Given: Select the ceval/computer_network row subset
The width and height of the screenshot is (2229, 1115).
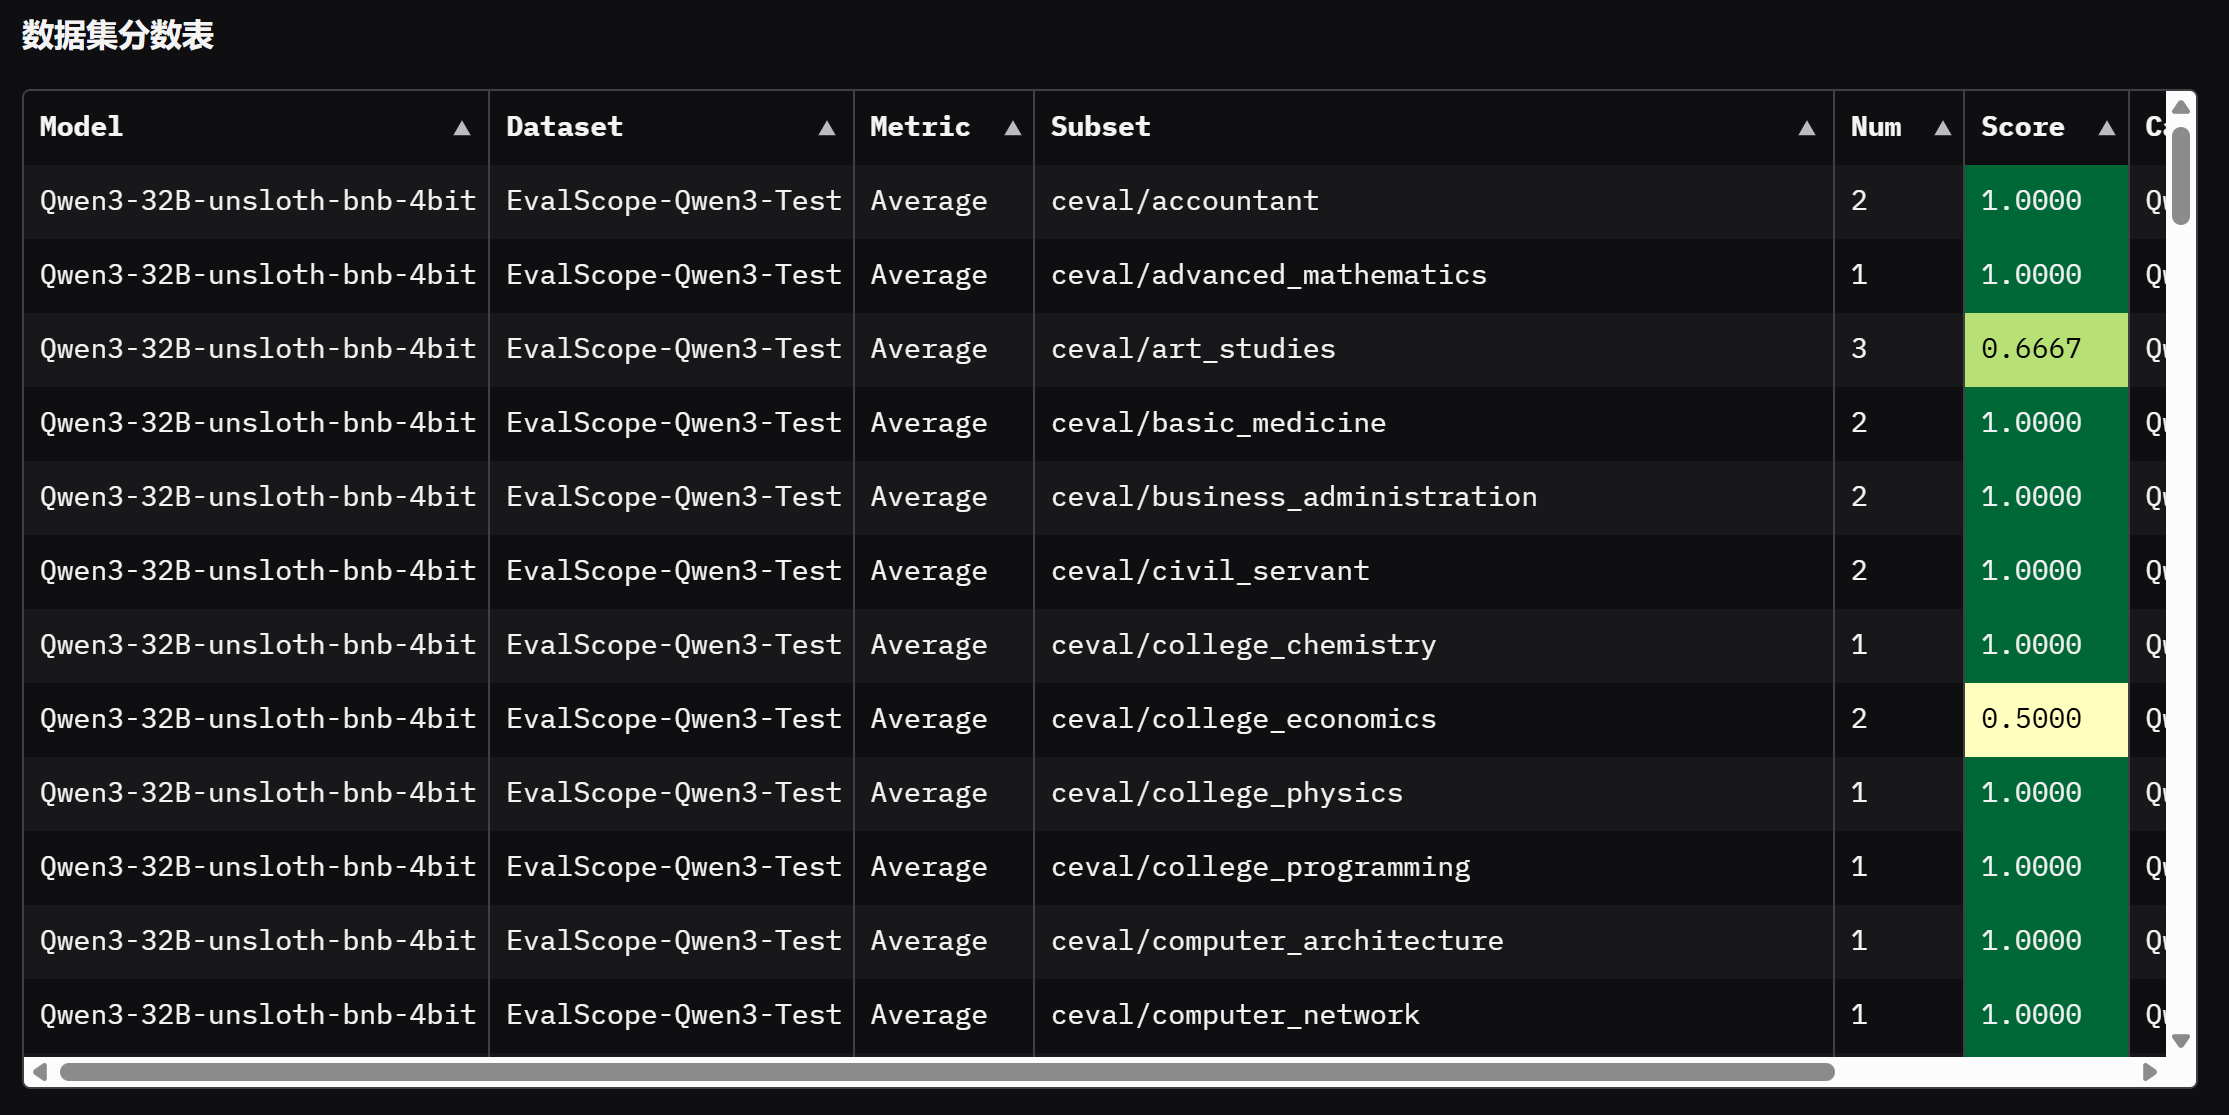Looking at the screenshot, I should pos(1434,1015).
